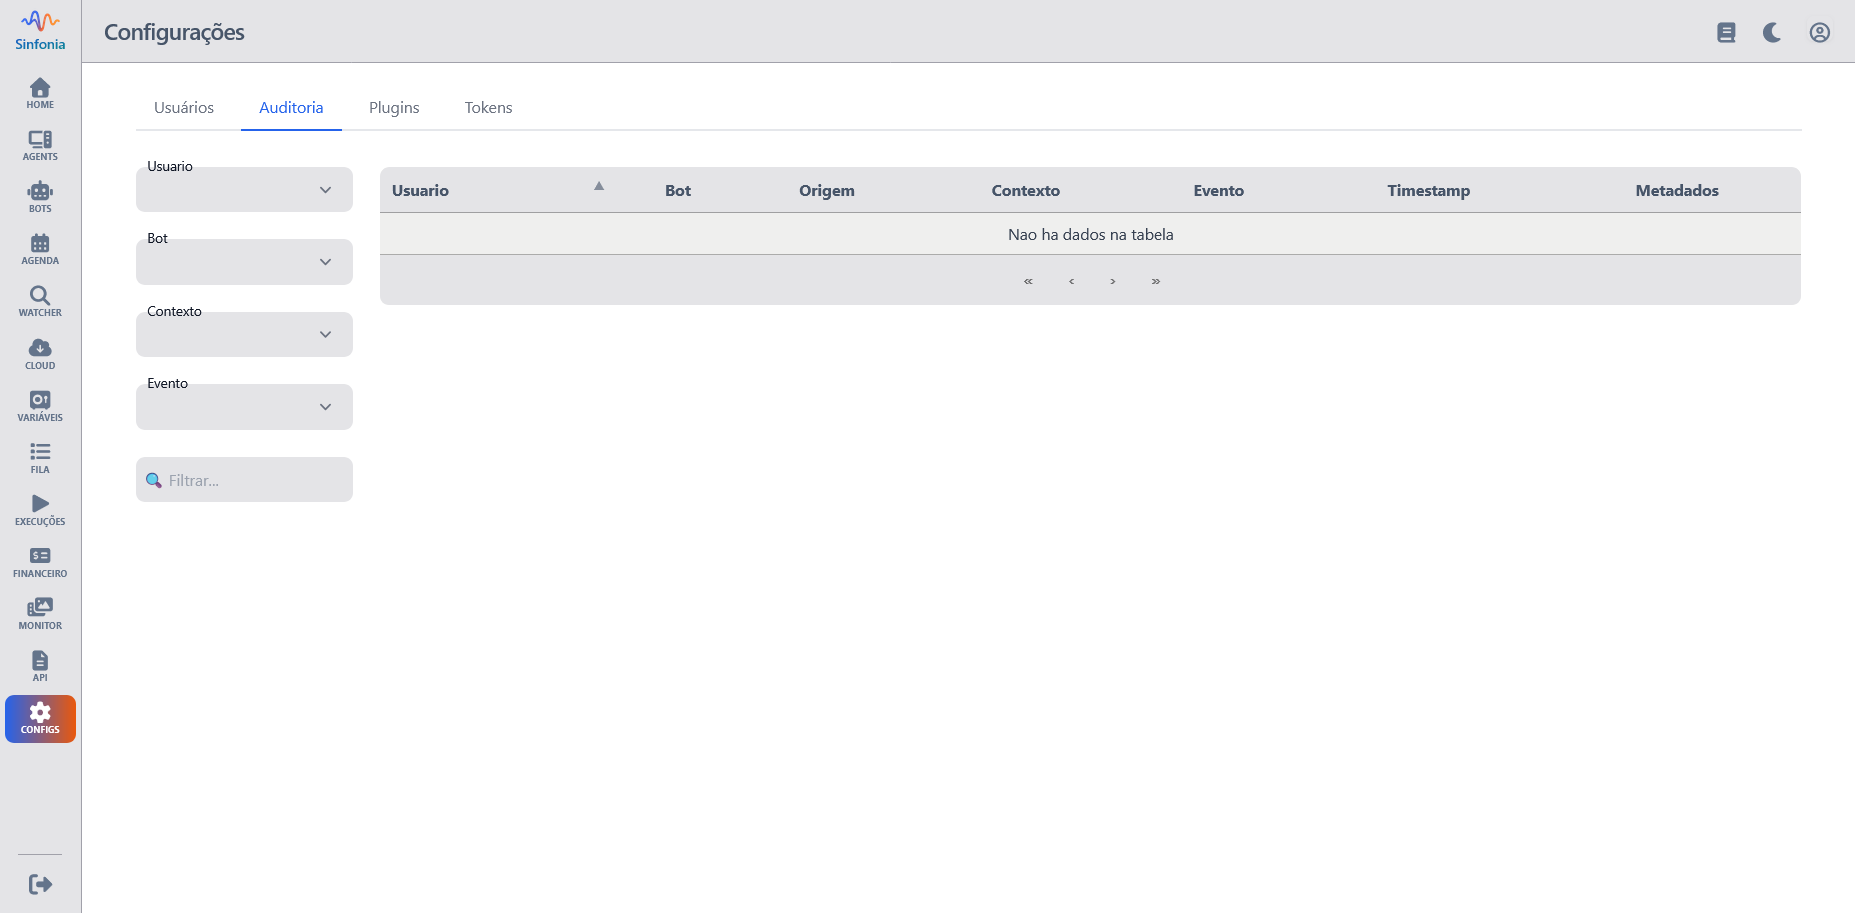
Task: Switch to the Plugins tab
Action: click(394, 108)
